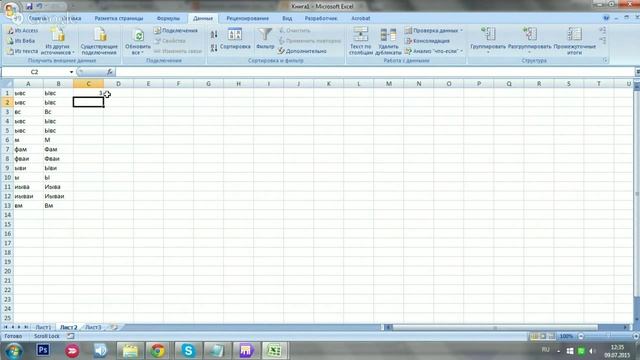The image size is (640, 360).
Task: Open the Page Layout (Разметка страницы) tab
Action: pos(119,18)
